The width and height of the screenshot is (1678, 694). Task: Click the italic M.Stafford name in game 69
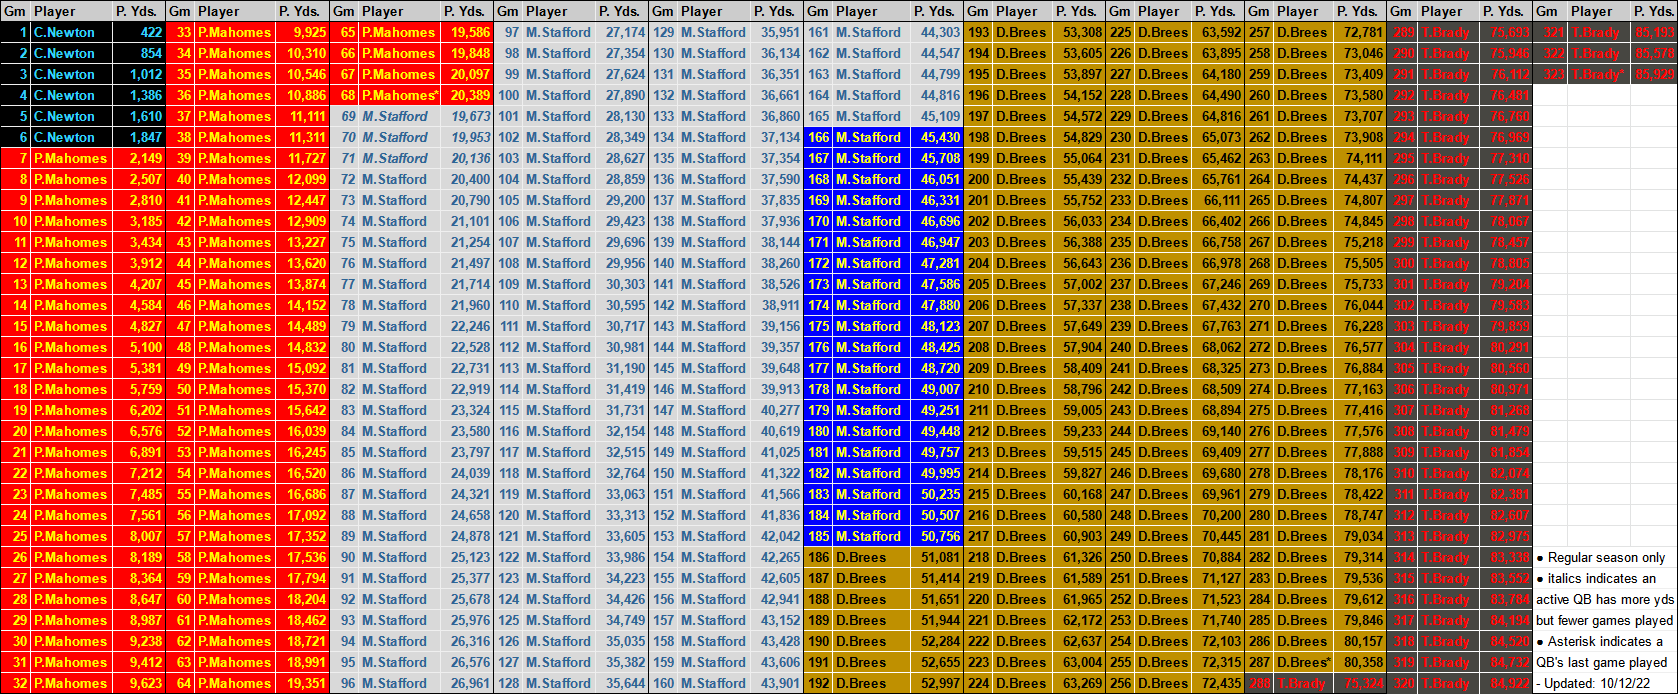tap(399, 116)
